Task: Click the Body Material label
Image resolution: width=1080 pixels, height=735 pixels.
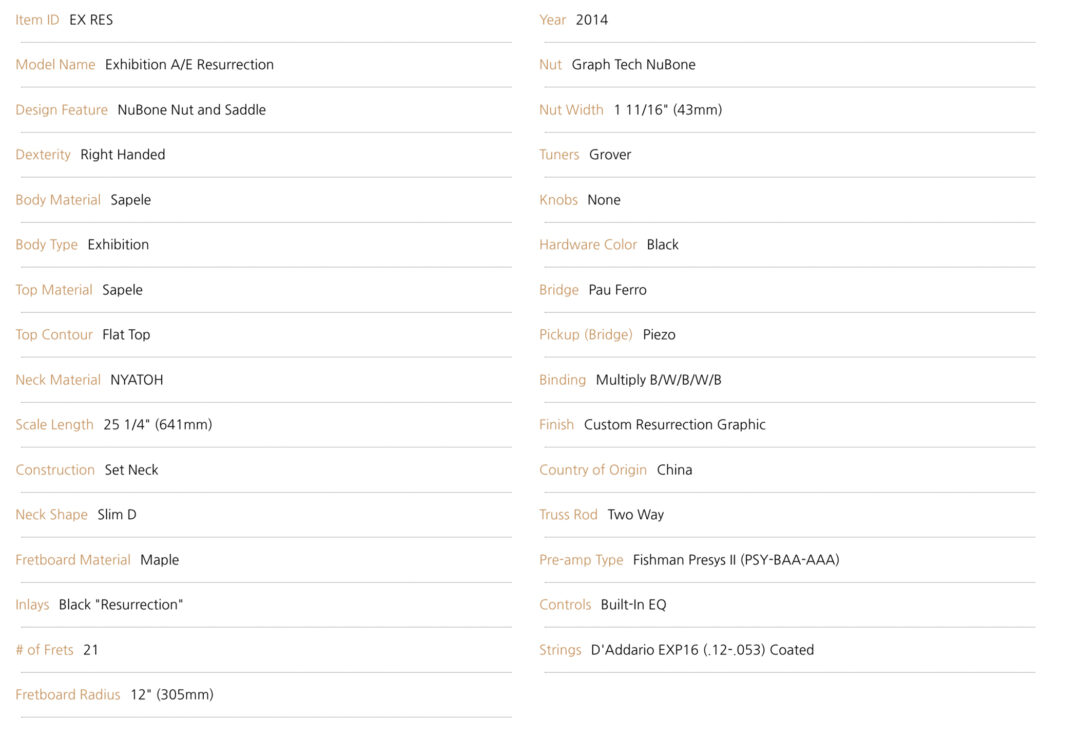Action: (58, 200)
